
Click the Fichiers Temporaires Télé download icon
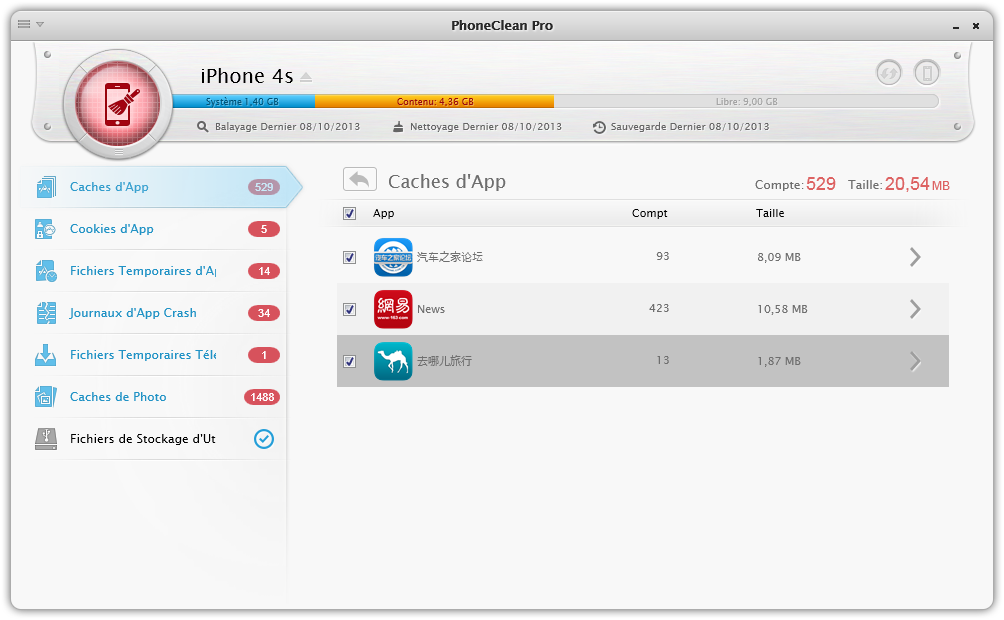tap(45, 355)
